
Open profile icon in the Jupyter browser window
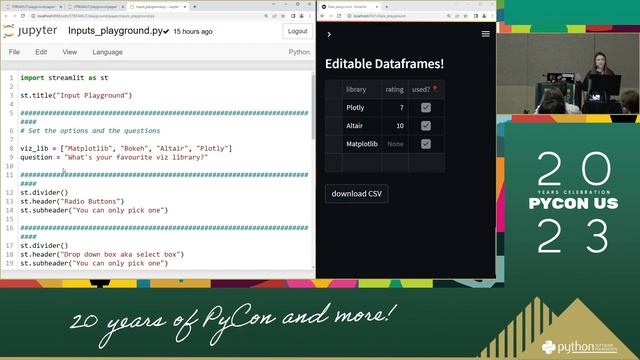click(301, 16)
